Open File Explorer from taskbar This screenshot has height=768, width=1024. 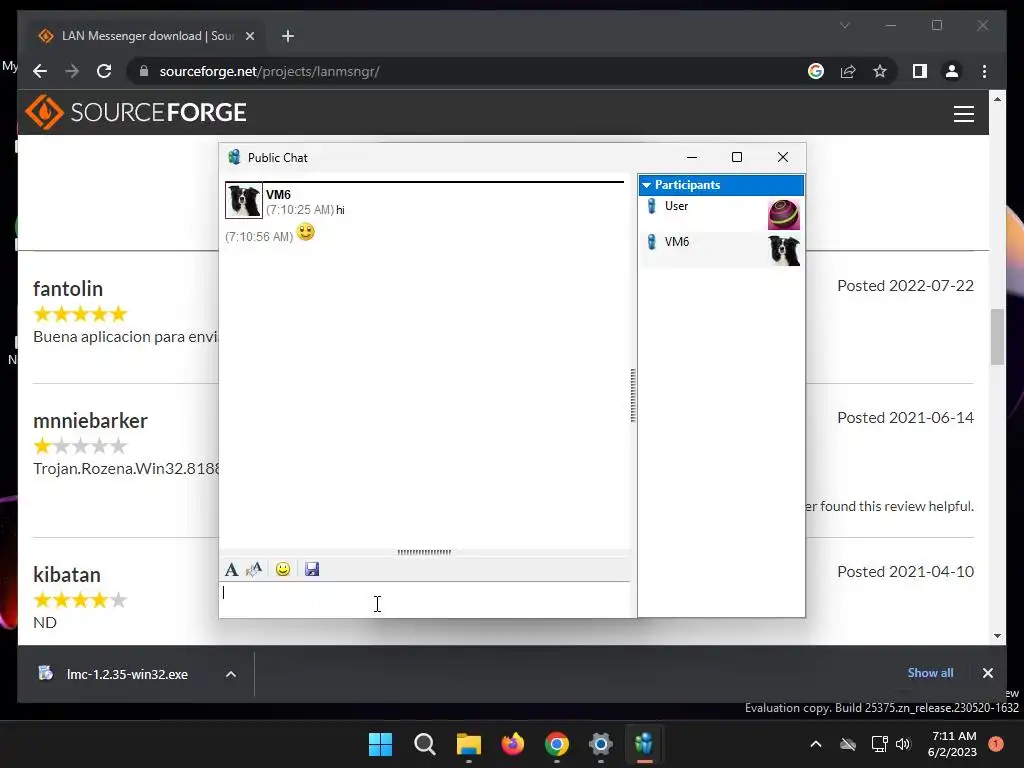(x=469, y=744)
